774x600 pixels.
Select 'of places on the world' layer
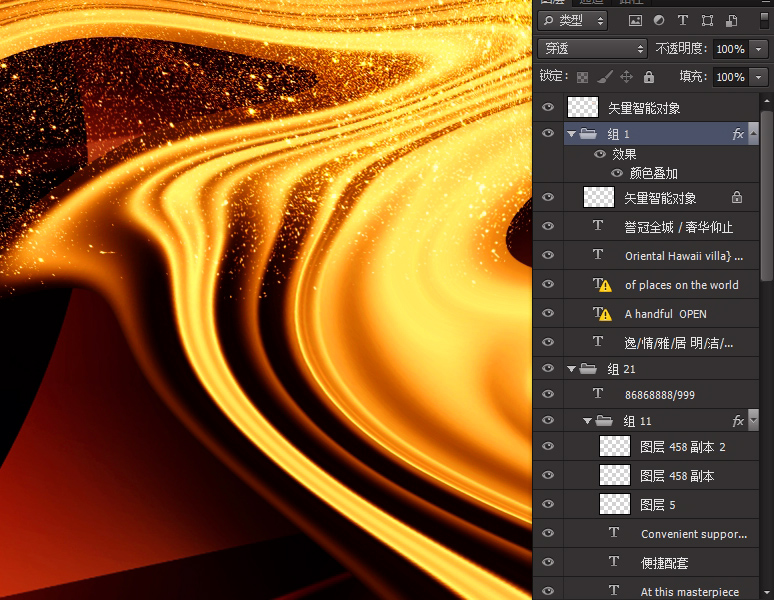(x=661, y=285)
